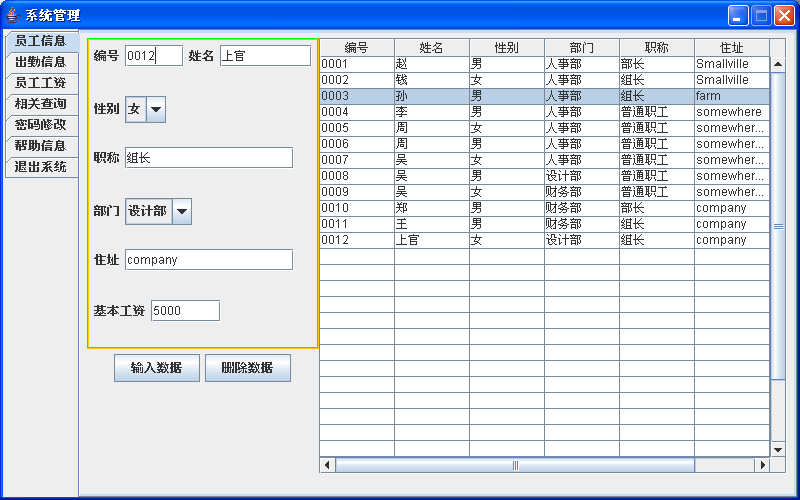This screenshot has height=500, width=800.
Task: Click the highlighted cell 0003
Action: pyautogui.click(x=357, y=96)
